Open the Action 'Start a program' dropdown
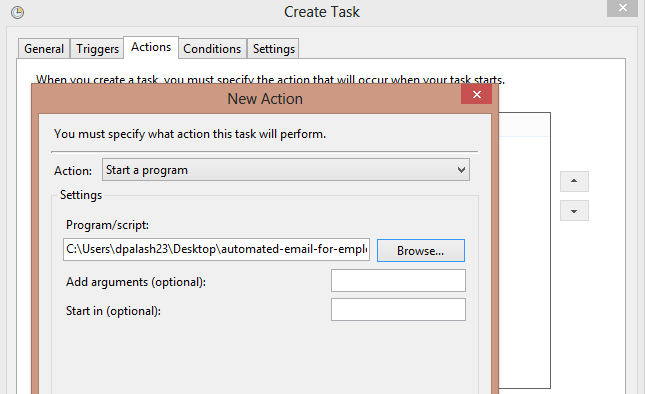 coord(286,170)
